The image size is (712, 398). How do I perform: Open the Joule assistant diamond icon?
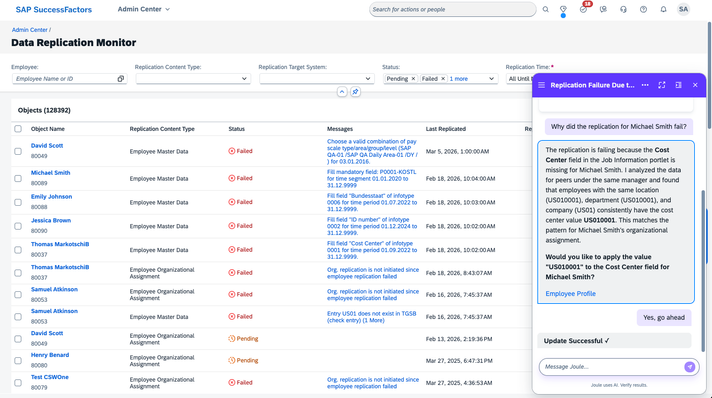coord(563,9)
